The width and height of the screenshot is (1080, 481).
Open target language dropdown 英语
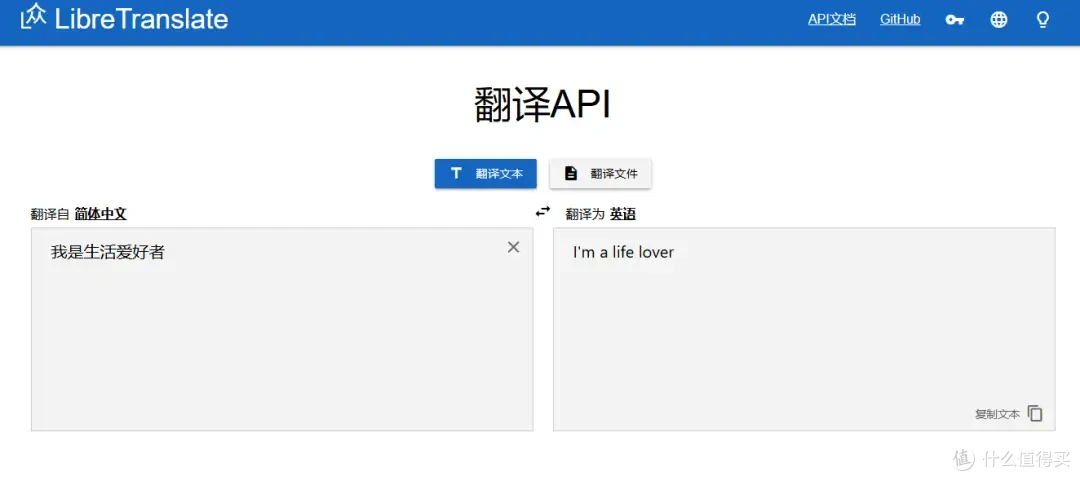(623, 214)
